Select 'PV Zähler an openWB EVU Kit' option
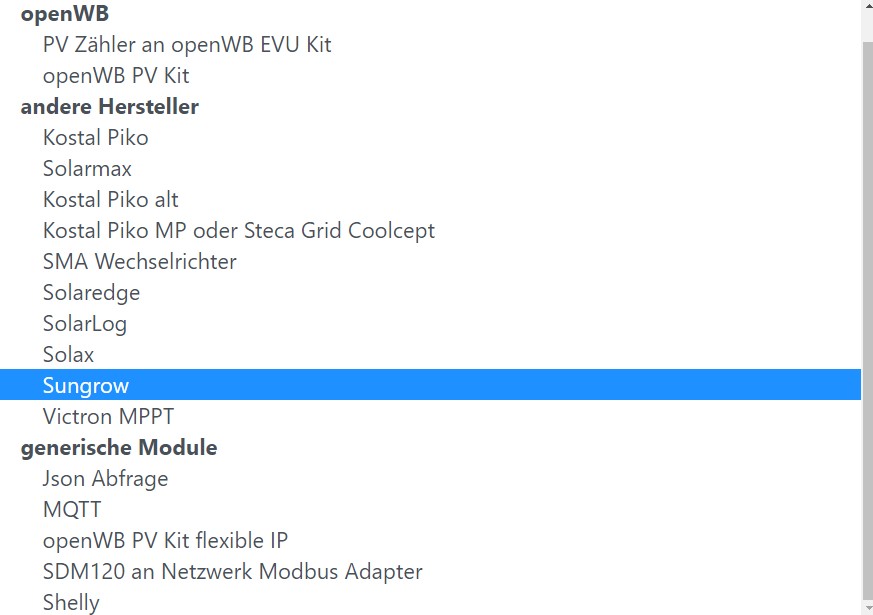The height and width of the screenshot is (615, 873). point(187,45)
